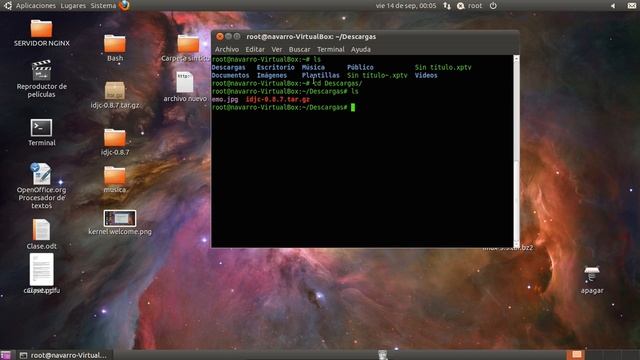Switch to the active orange workspace
The image size is (640, 360).
tap(576, 355)
